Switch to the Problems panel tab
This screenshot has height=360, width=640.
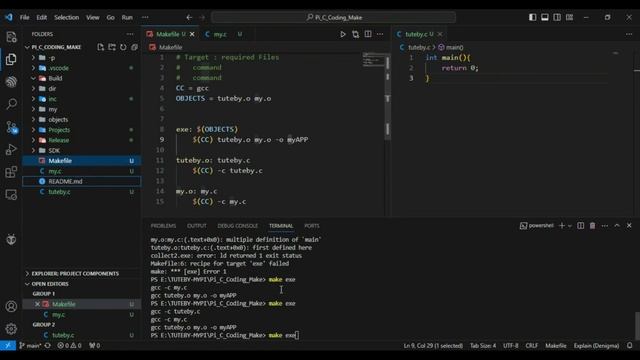tap(163, 226)
